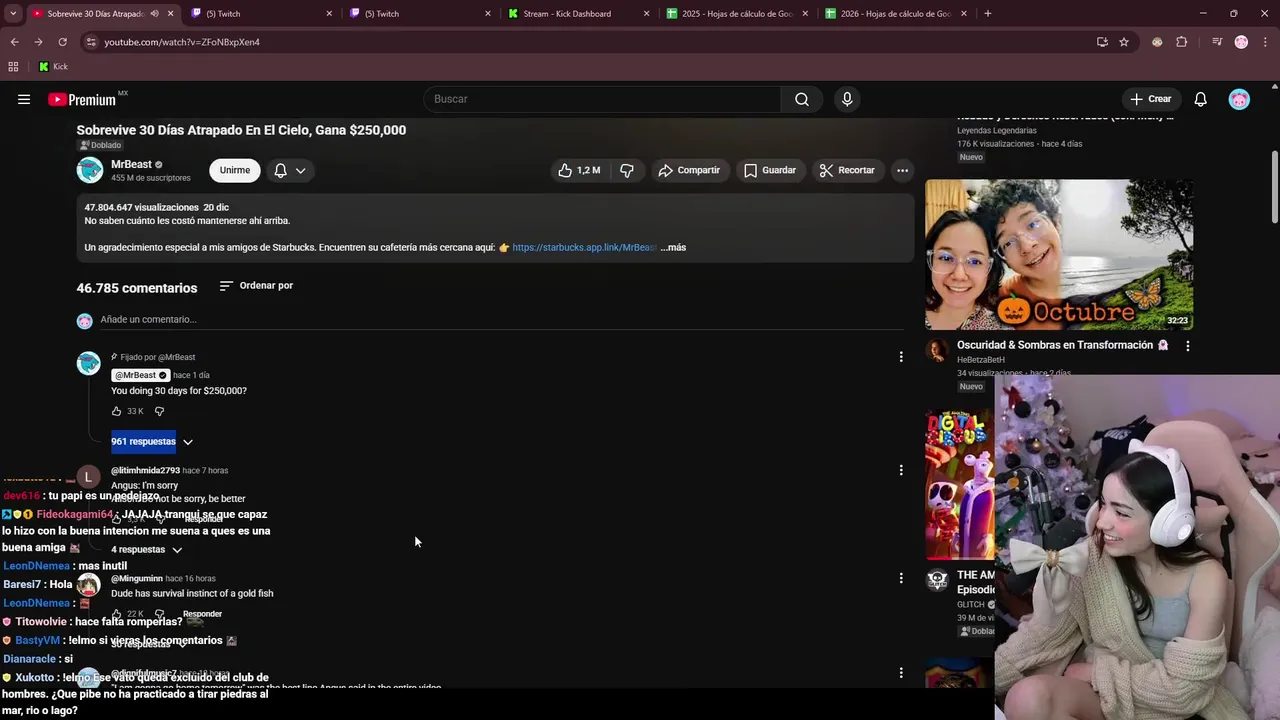The width and height of the screenshot is (1280, 720).
Task: Open notifications bell in YouTube header
Action: click(1201, 99)
